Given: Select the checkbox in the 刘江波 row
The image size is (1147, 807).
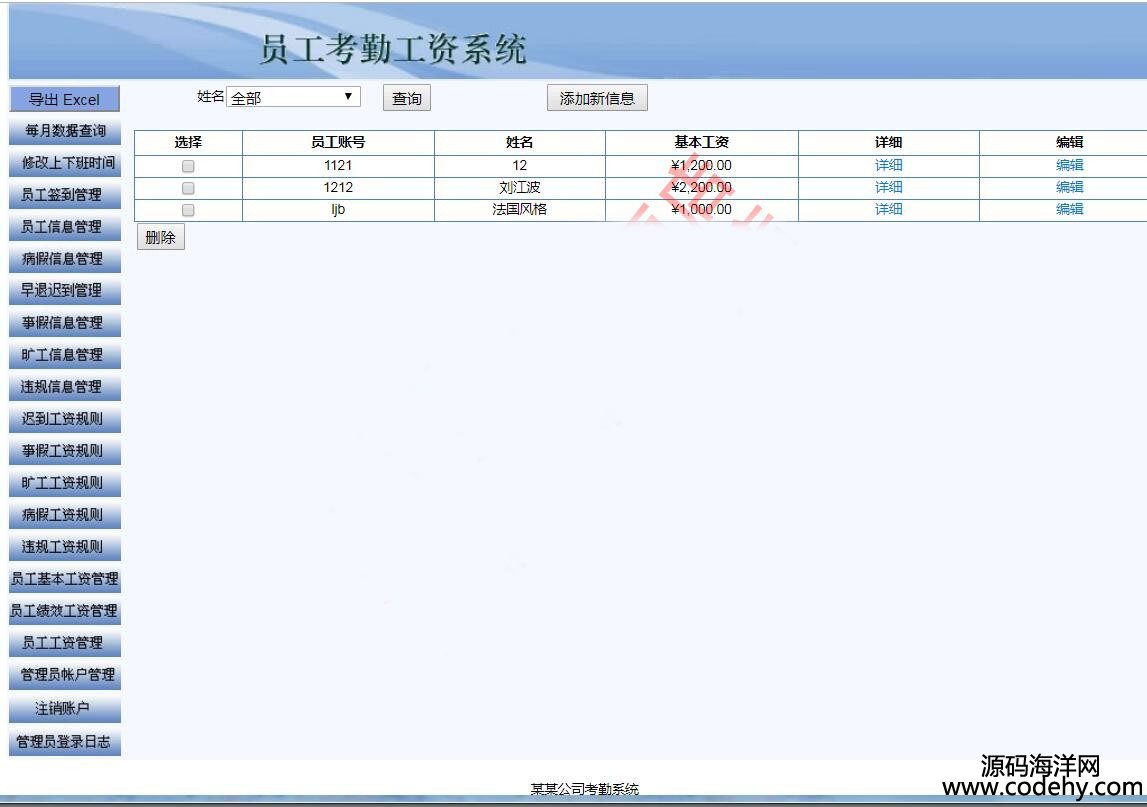Looking at the screenshot, I should [x=188, y=188].
